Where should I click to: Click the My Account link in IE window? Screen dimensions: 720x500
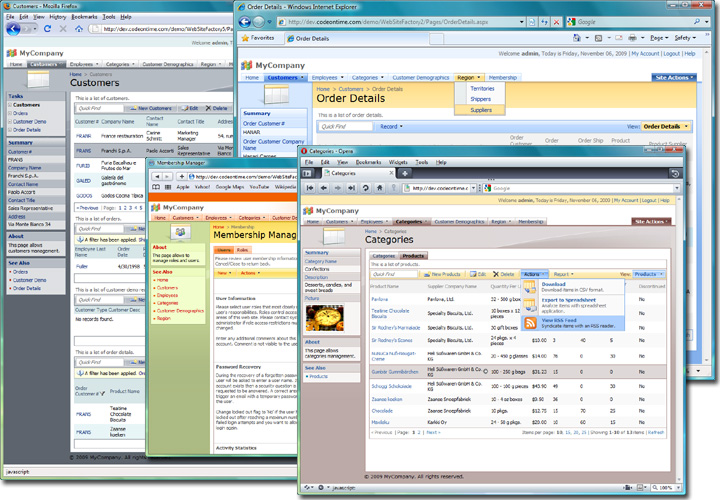(645, 54)
